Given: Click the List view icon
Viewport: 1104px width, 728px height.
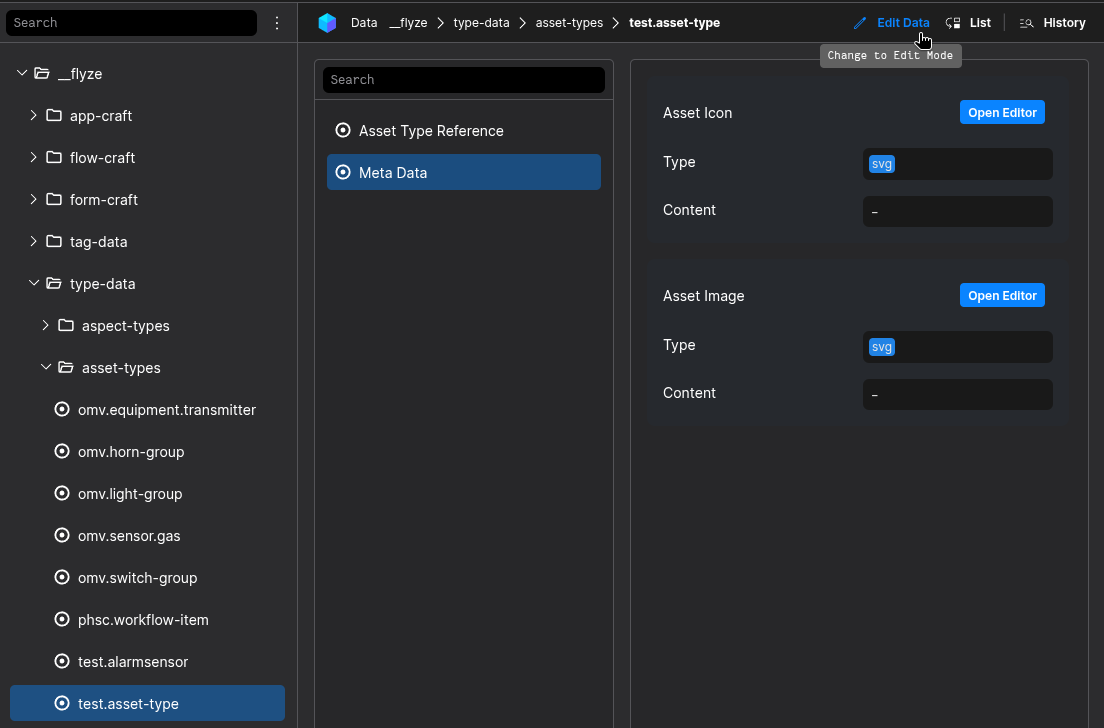Looking at the screenshot, I should [x=953, y=23].
